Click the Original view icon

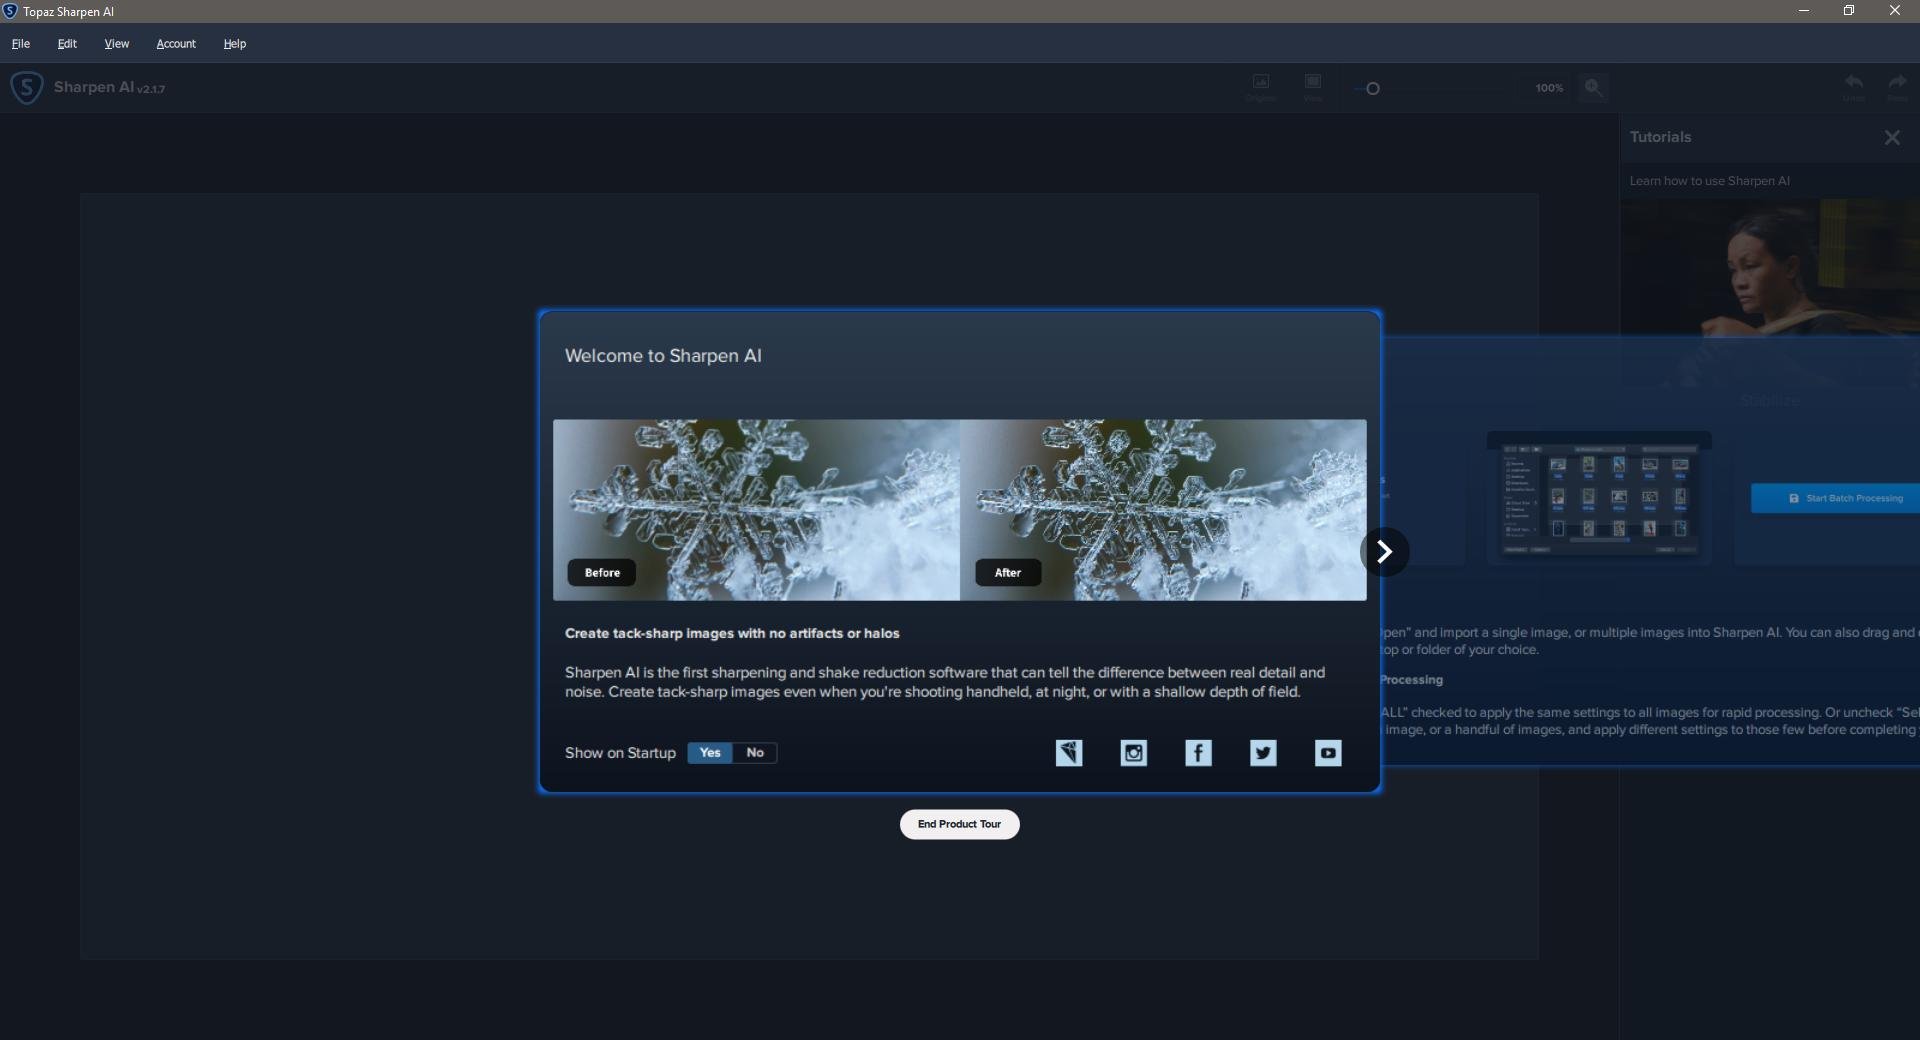(1261, 86)
